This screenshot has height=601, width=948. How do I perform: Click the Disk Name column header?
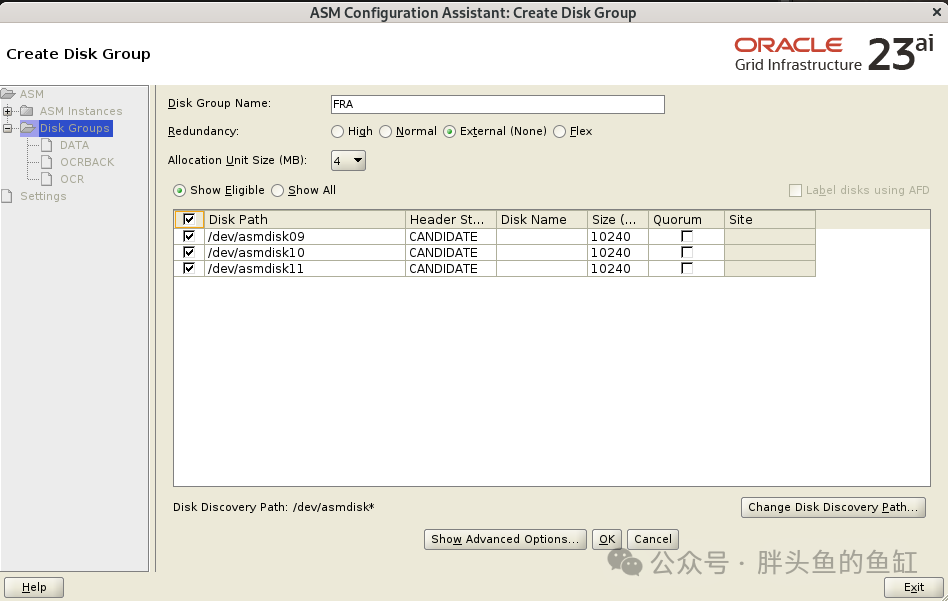coord(542,219)
